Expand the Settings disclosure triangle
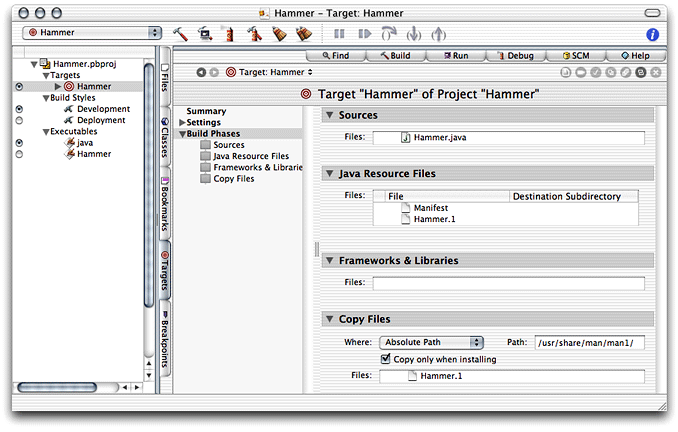This screenshot has height=432, width=678. pyautogui.click(x=182, y=122)
